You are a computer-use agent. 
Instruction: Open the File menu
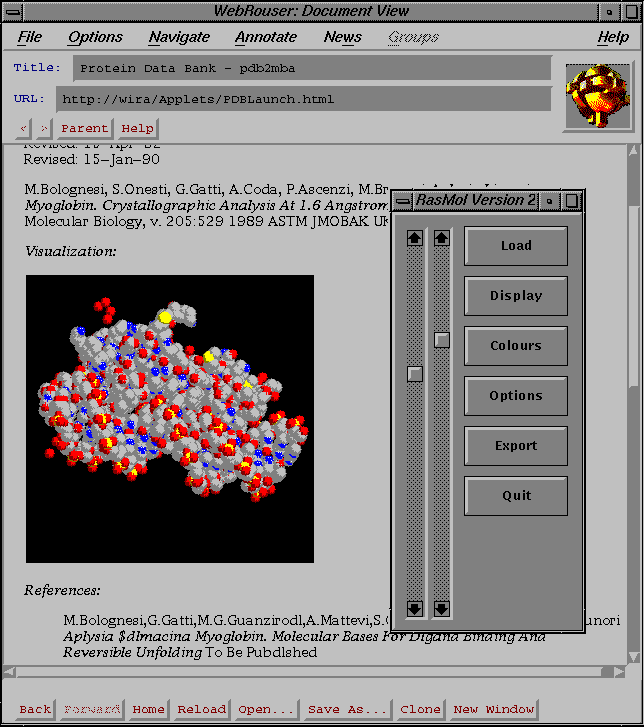30,37
